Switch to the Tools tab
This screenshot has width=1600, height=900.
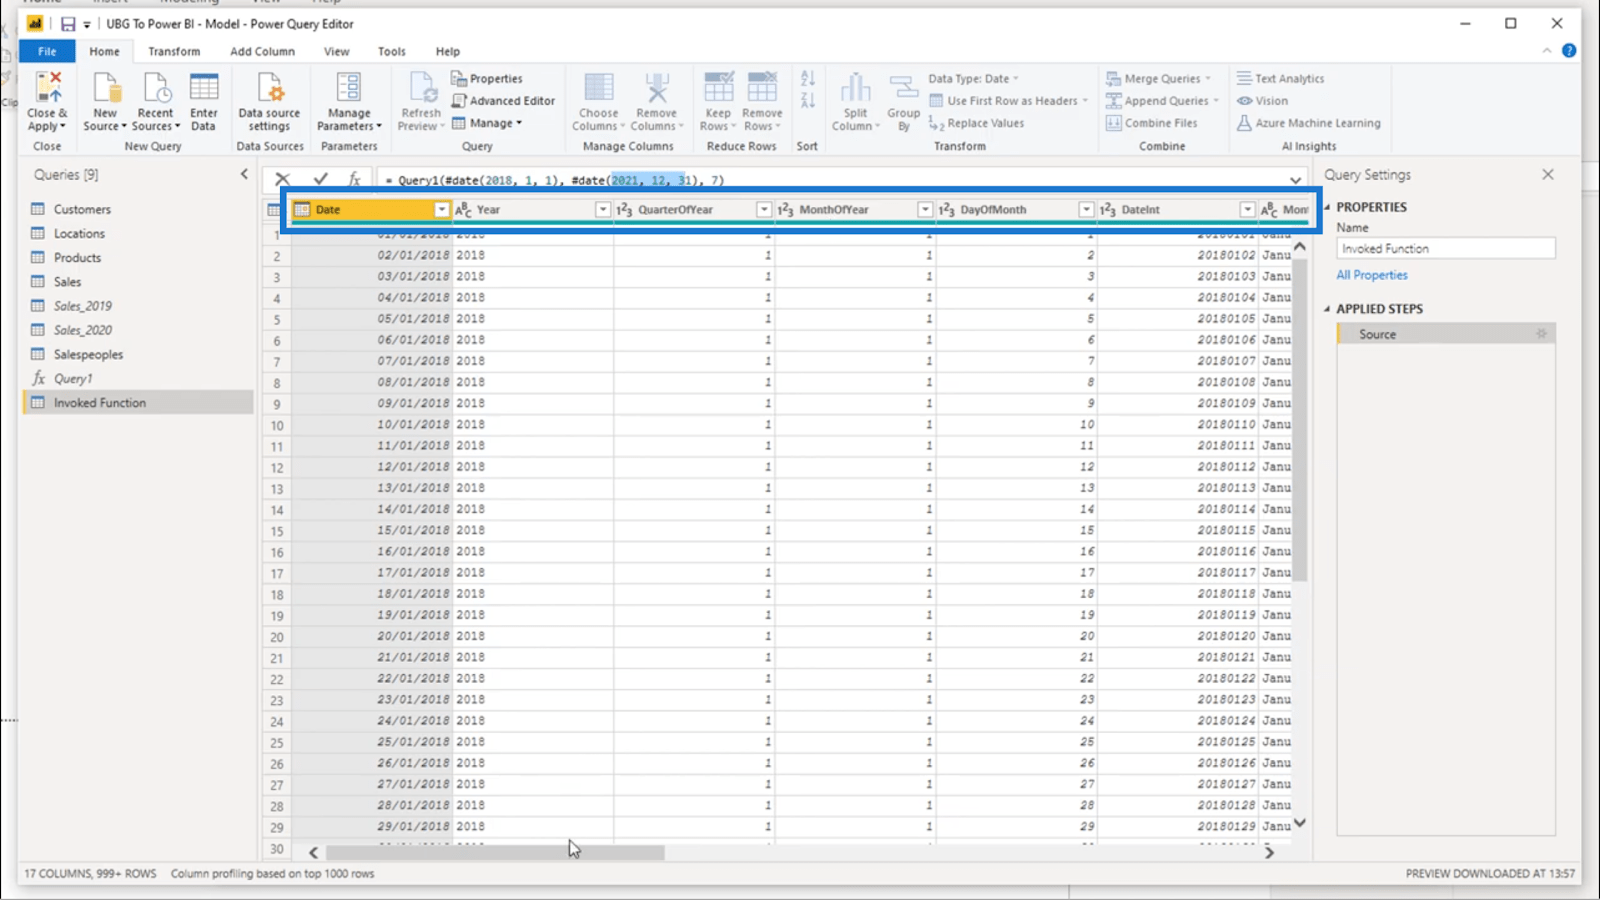coord(392,51)
